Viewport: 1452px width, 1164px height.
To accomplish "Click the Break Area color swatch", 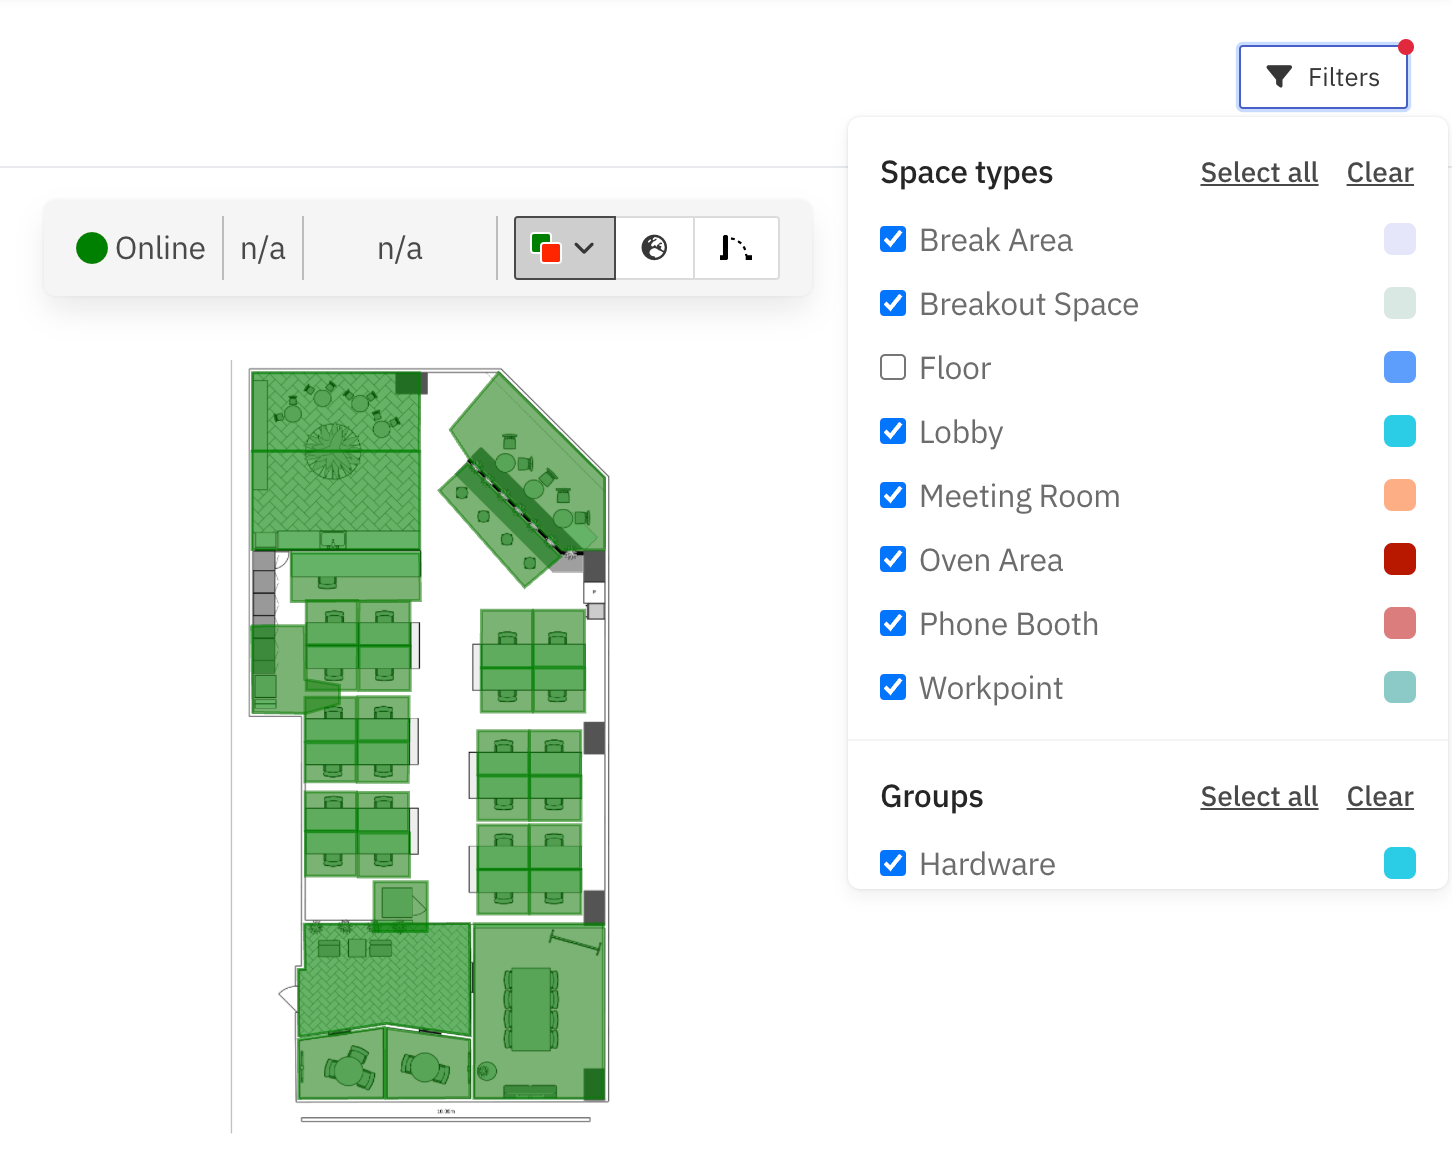I will [x=1400, y=240].
